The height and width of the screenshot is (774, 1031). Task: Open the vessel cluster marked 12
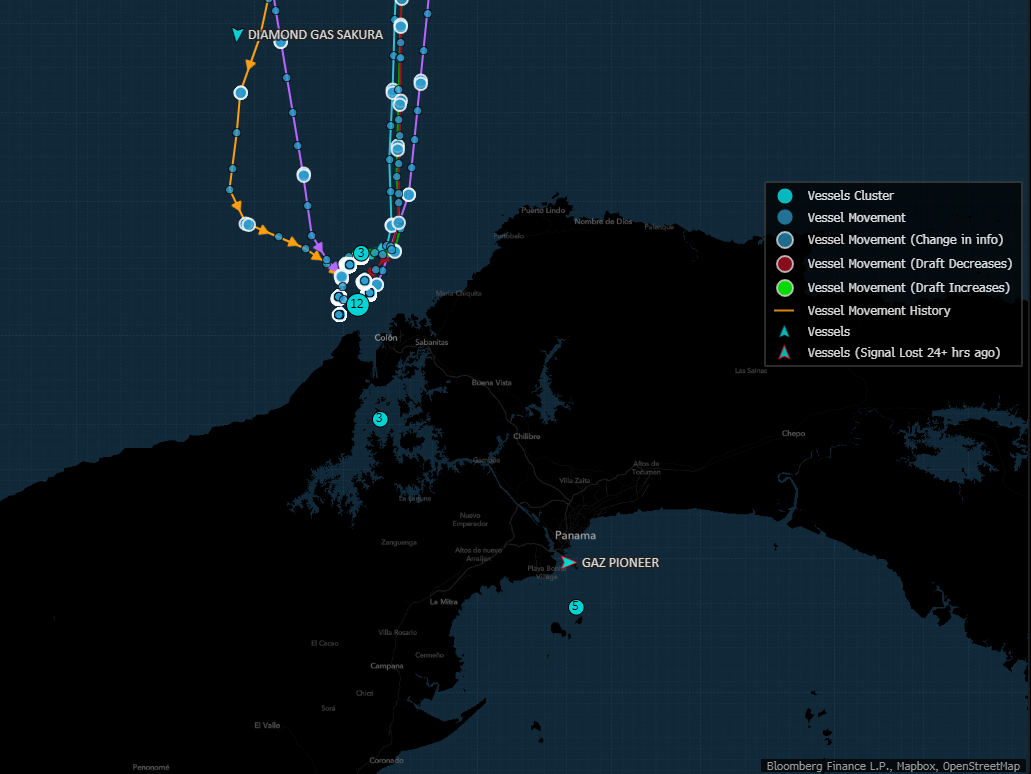[357, 304]
